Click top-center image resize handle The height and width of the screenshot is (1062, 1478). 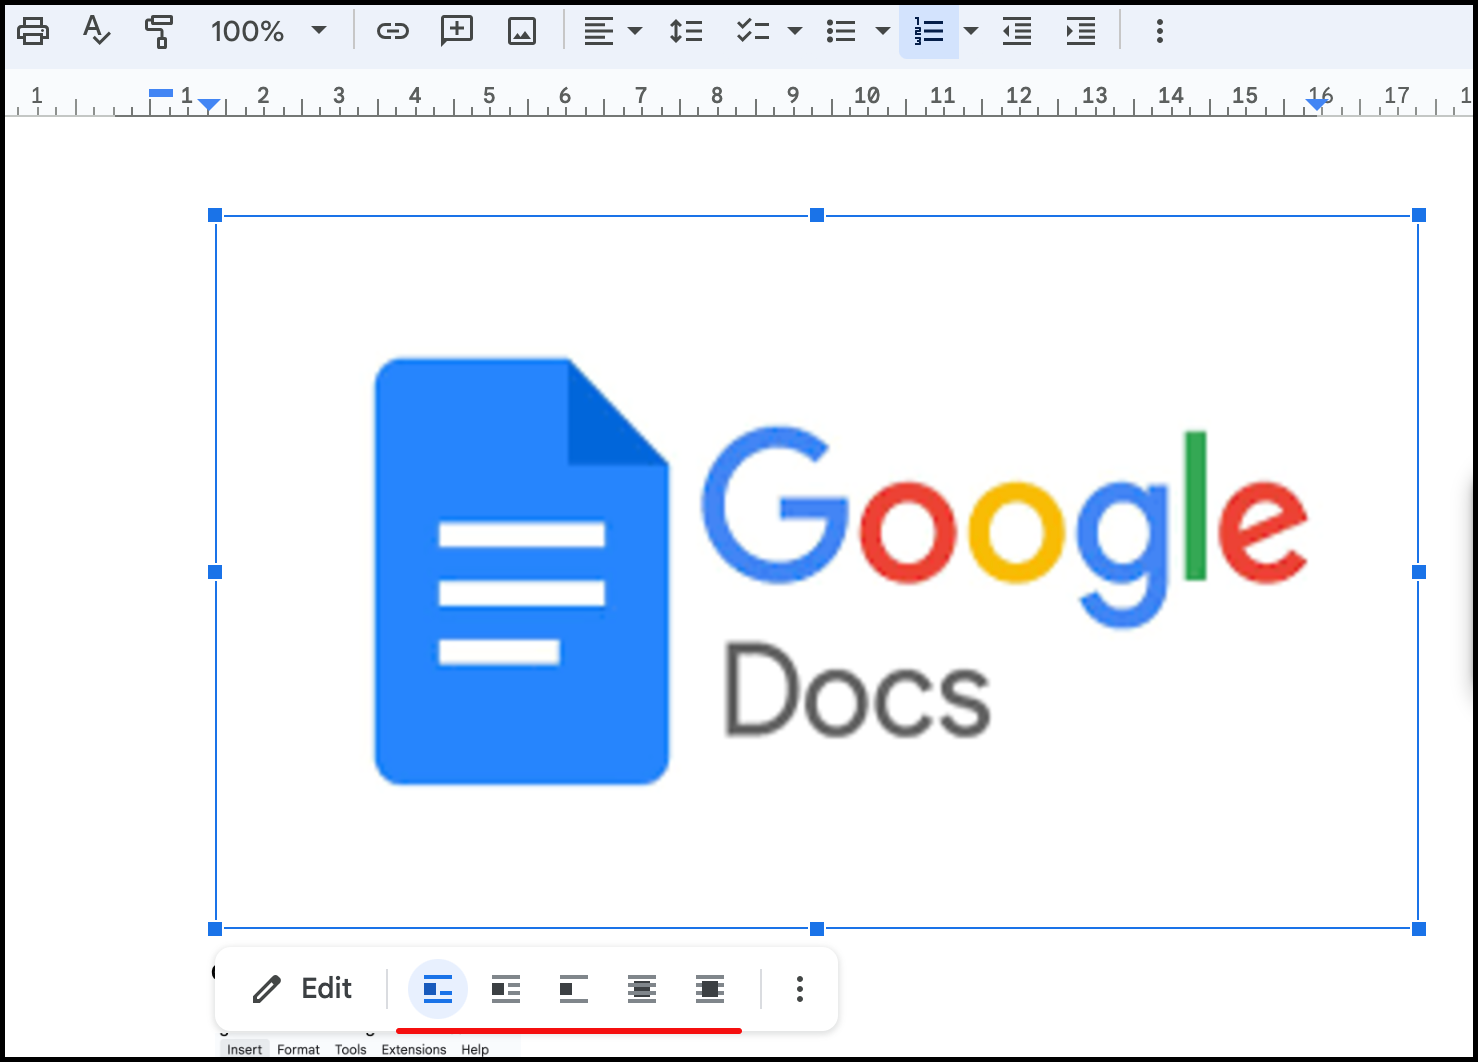click(x=817, y=215)
